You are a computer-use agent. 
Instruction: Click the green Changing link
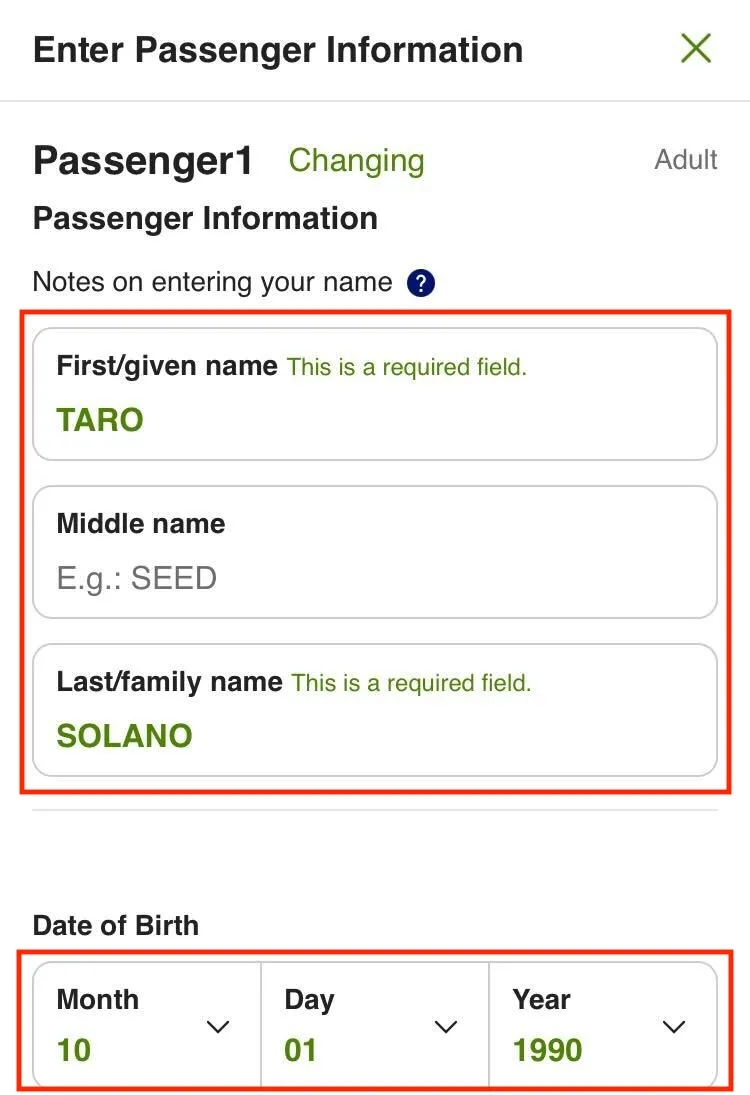pos(356,160)
